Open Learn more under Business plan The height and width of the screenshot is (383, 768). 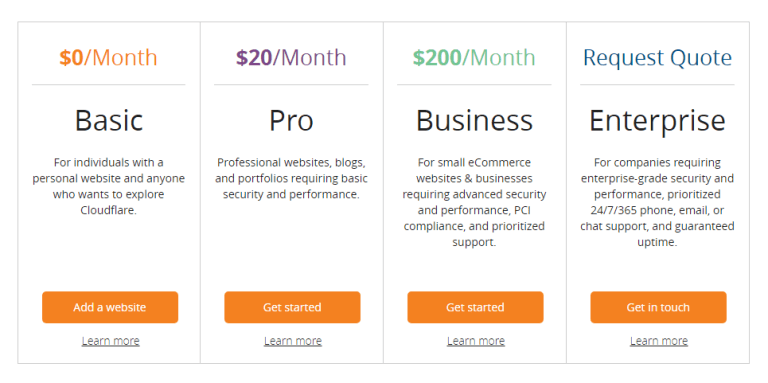(476, 340)
